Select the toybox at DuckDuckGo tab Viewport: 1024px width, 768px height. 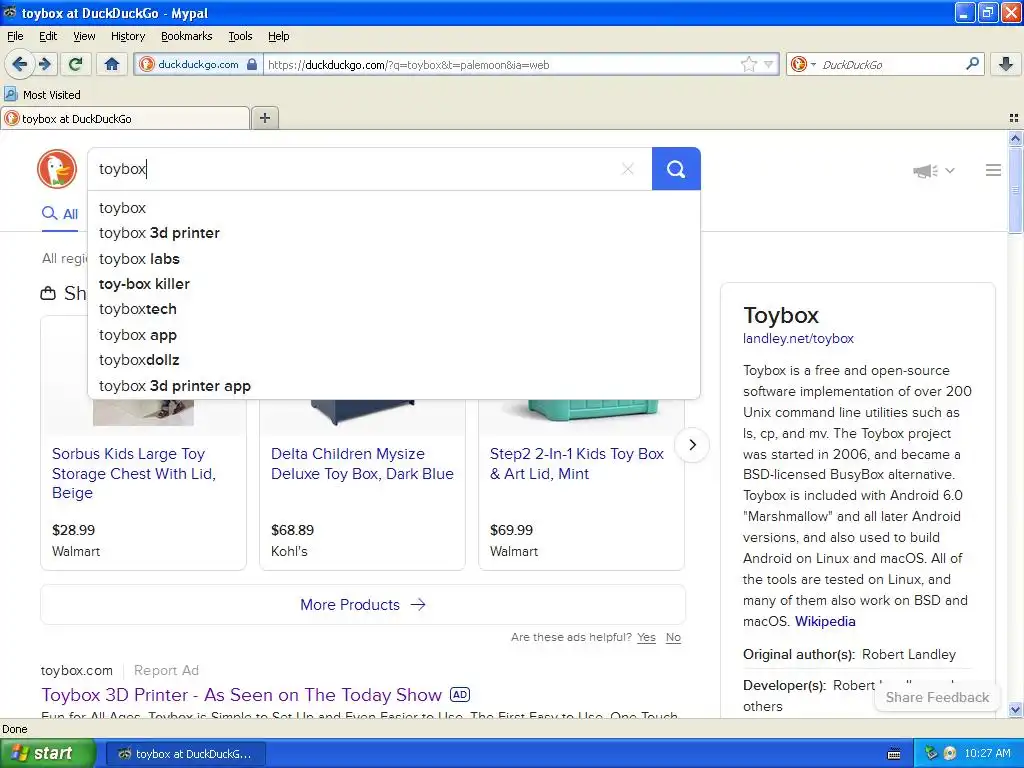point(125,119)
